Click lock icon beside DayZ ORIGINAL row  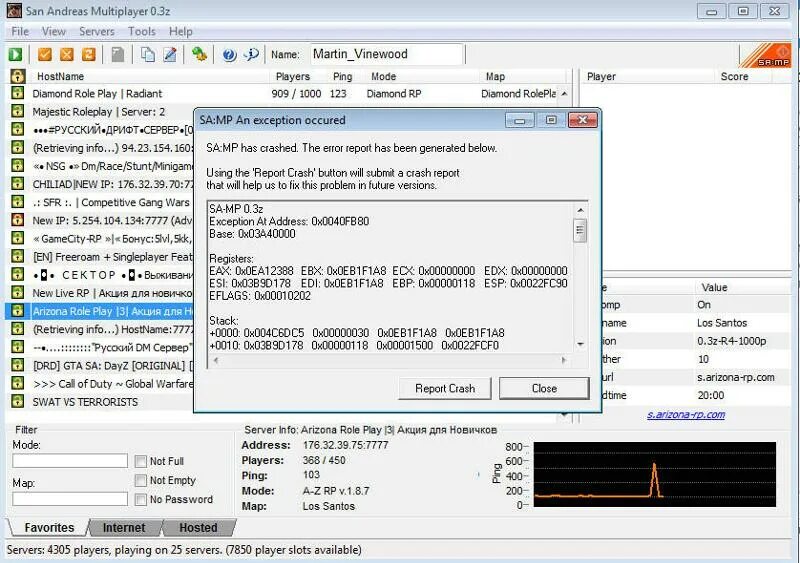pos(17,365)
